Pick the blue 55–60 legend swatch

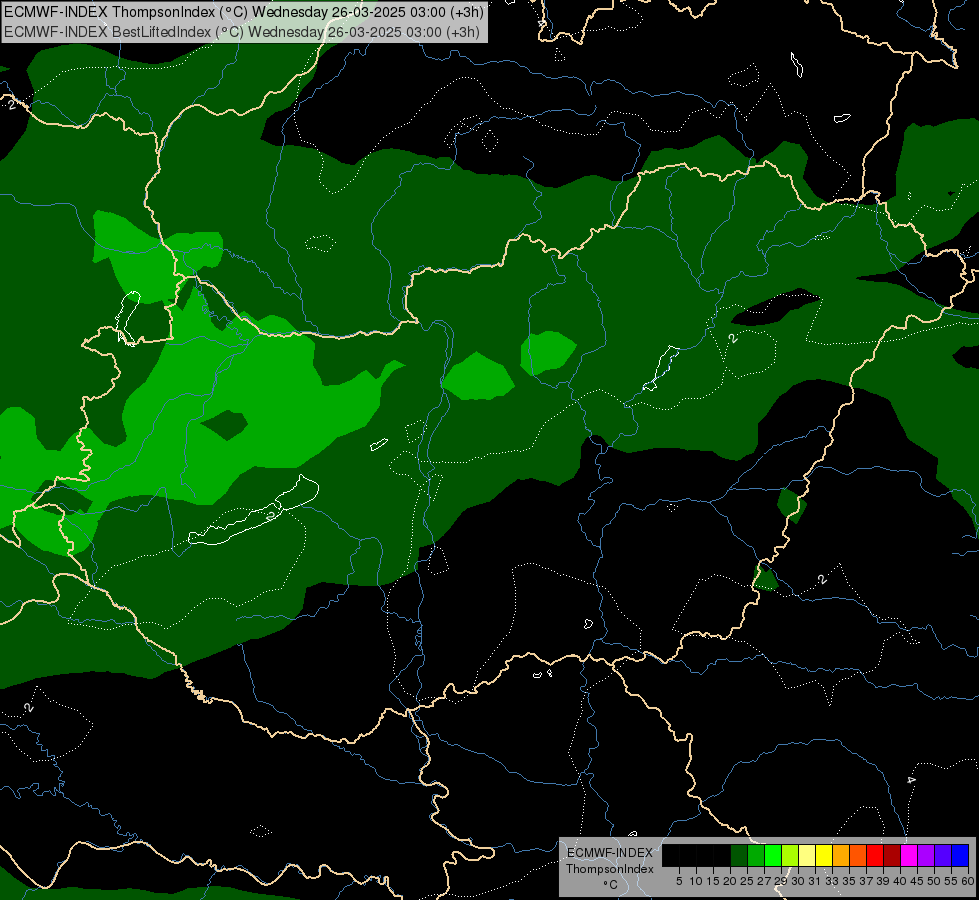point(960,855)
